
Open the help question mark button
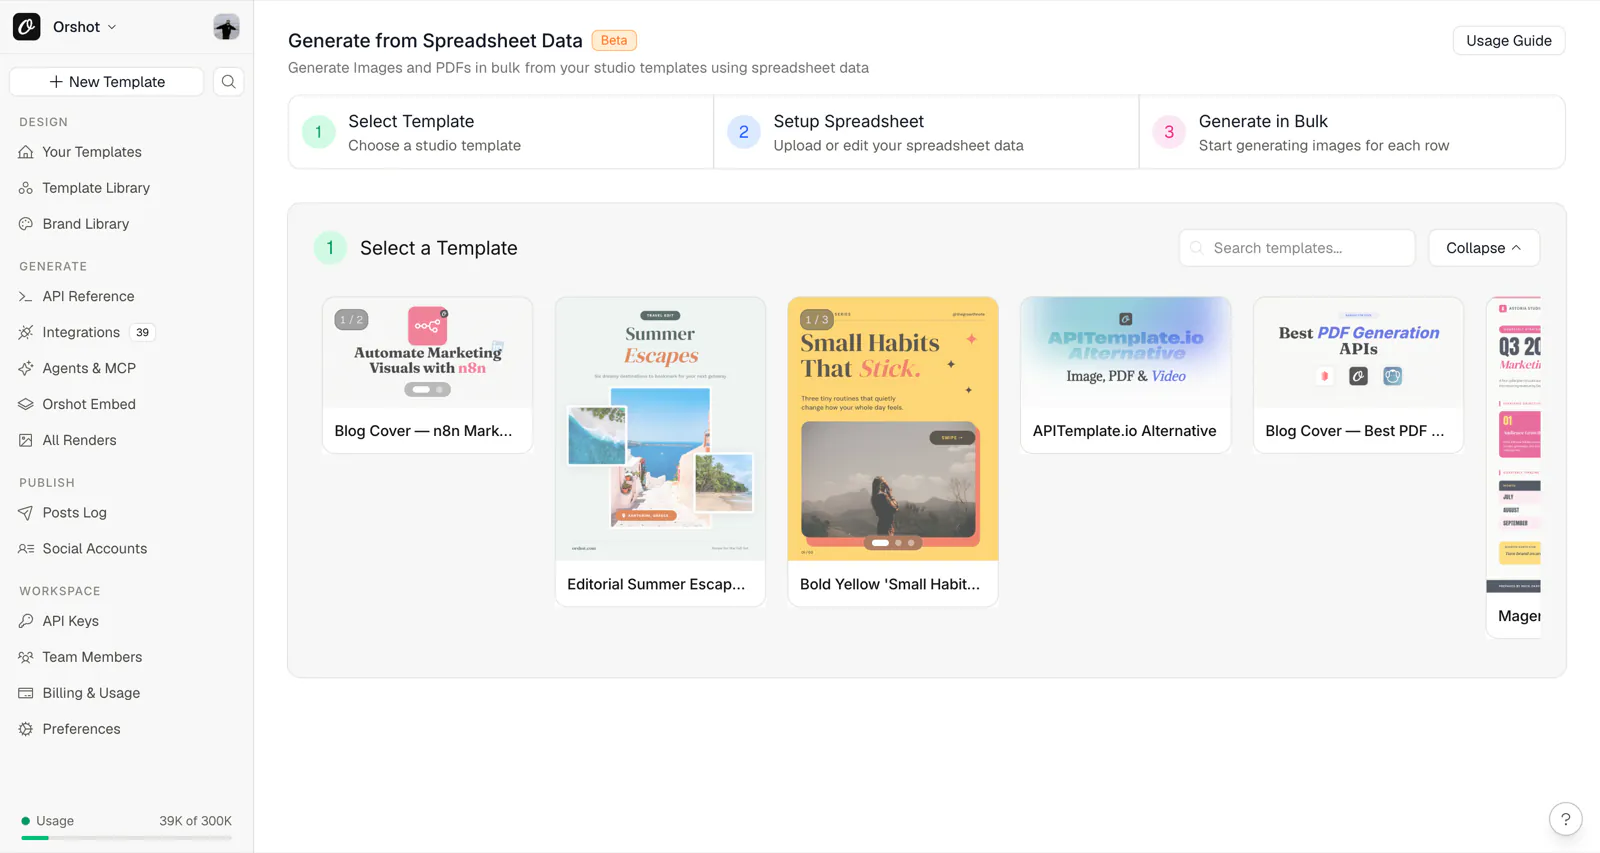[1565, 819]
